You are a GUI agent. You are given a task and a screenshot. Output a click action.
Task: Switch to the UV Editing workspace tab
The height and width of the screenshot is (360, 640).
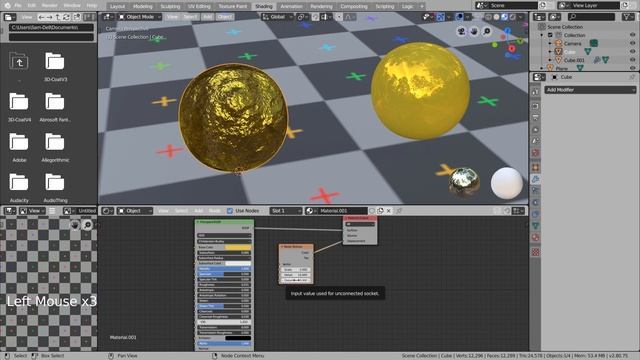(199, 7)
